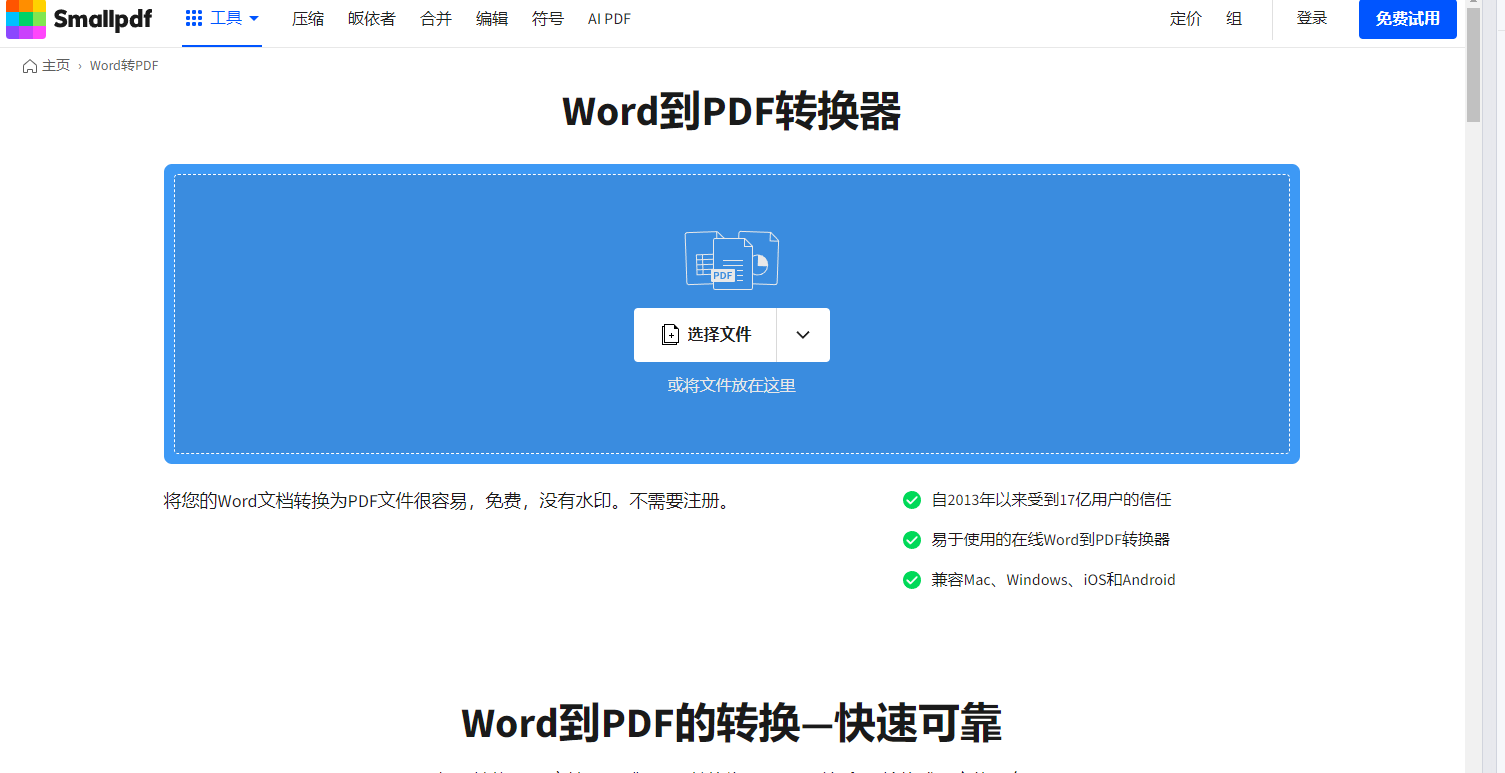The height and width of the screenshot is (773, 1505).
Task: Click the scrollbar up arrow
Action: click(1474, 3)
